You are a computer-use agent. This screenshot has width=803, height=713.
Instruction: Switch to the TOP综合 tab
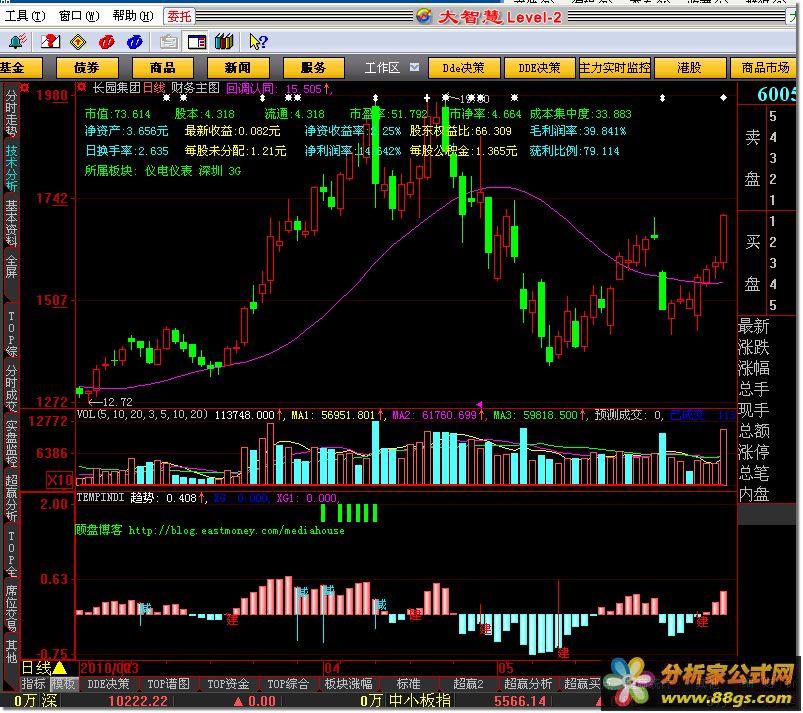[288, 683]
